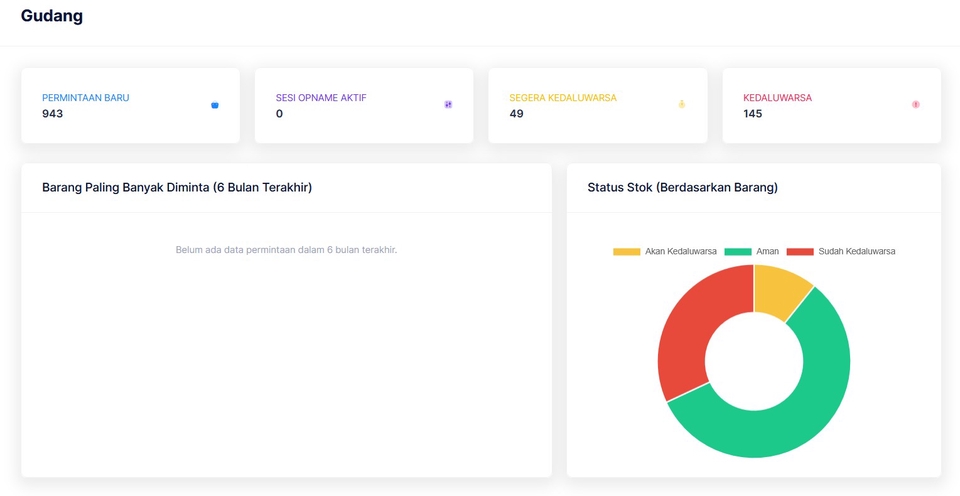This screenshot has width=960, height=496.
Task: Click the red Sudah Kedaluwarsa legend swatch
Action: (x=800, y=251)
